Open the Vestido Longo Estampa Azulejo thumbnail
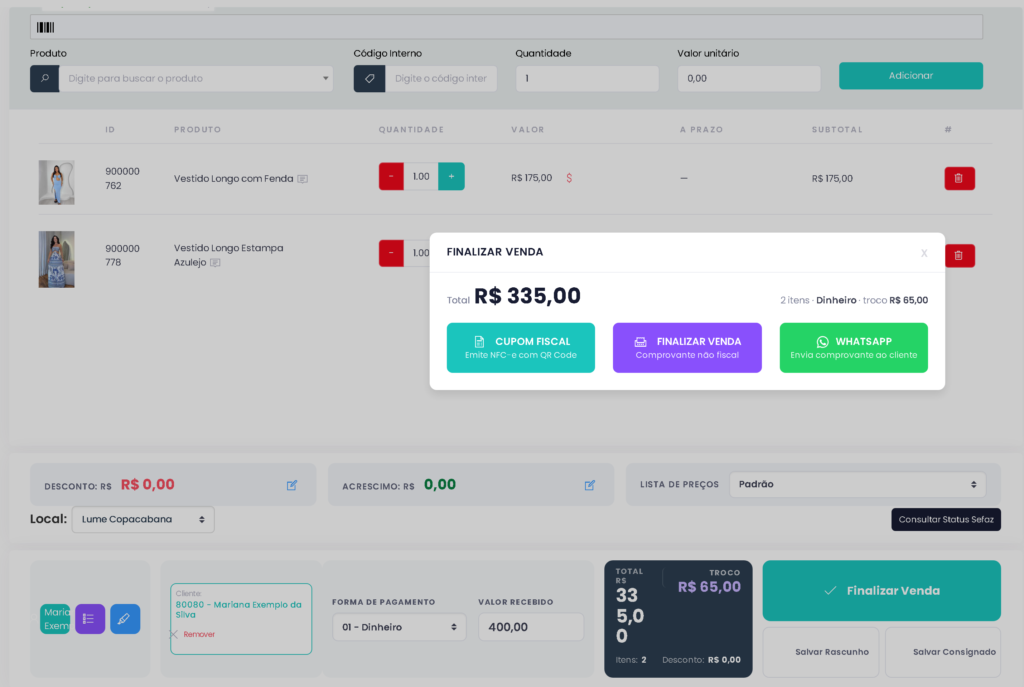 click(x=56, y=259)
